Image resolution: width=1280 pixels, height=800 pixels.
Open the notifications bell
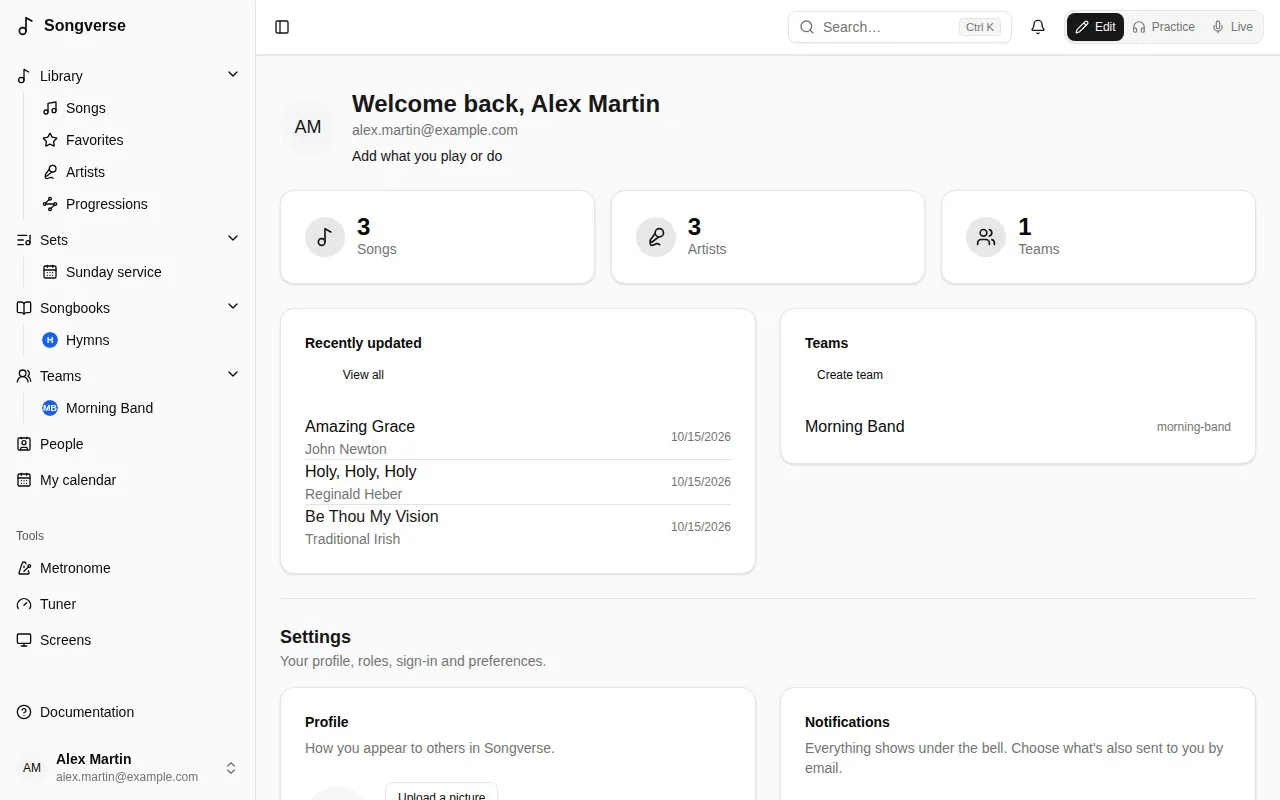1038,27
